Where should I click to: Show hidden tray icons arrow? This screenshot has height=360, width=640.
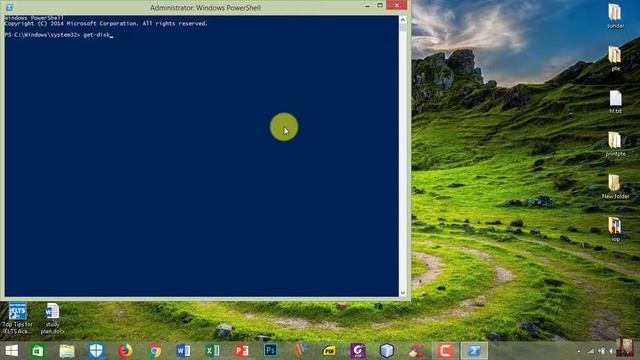(579, 351)
